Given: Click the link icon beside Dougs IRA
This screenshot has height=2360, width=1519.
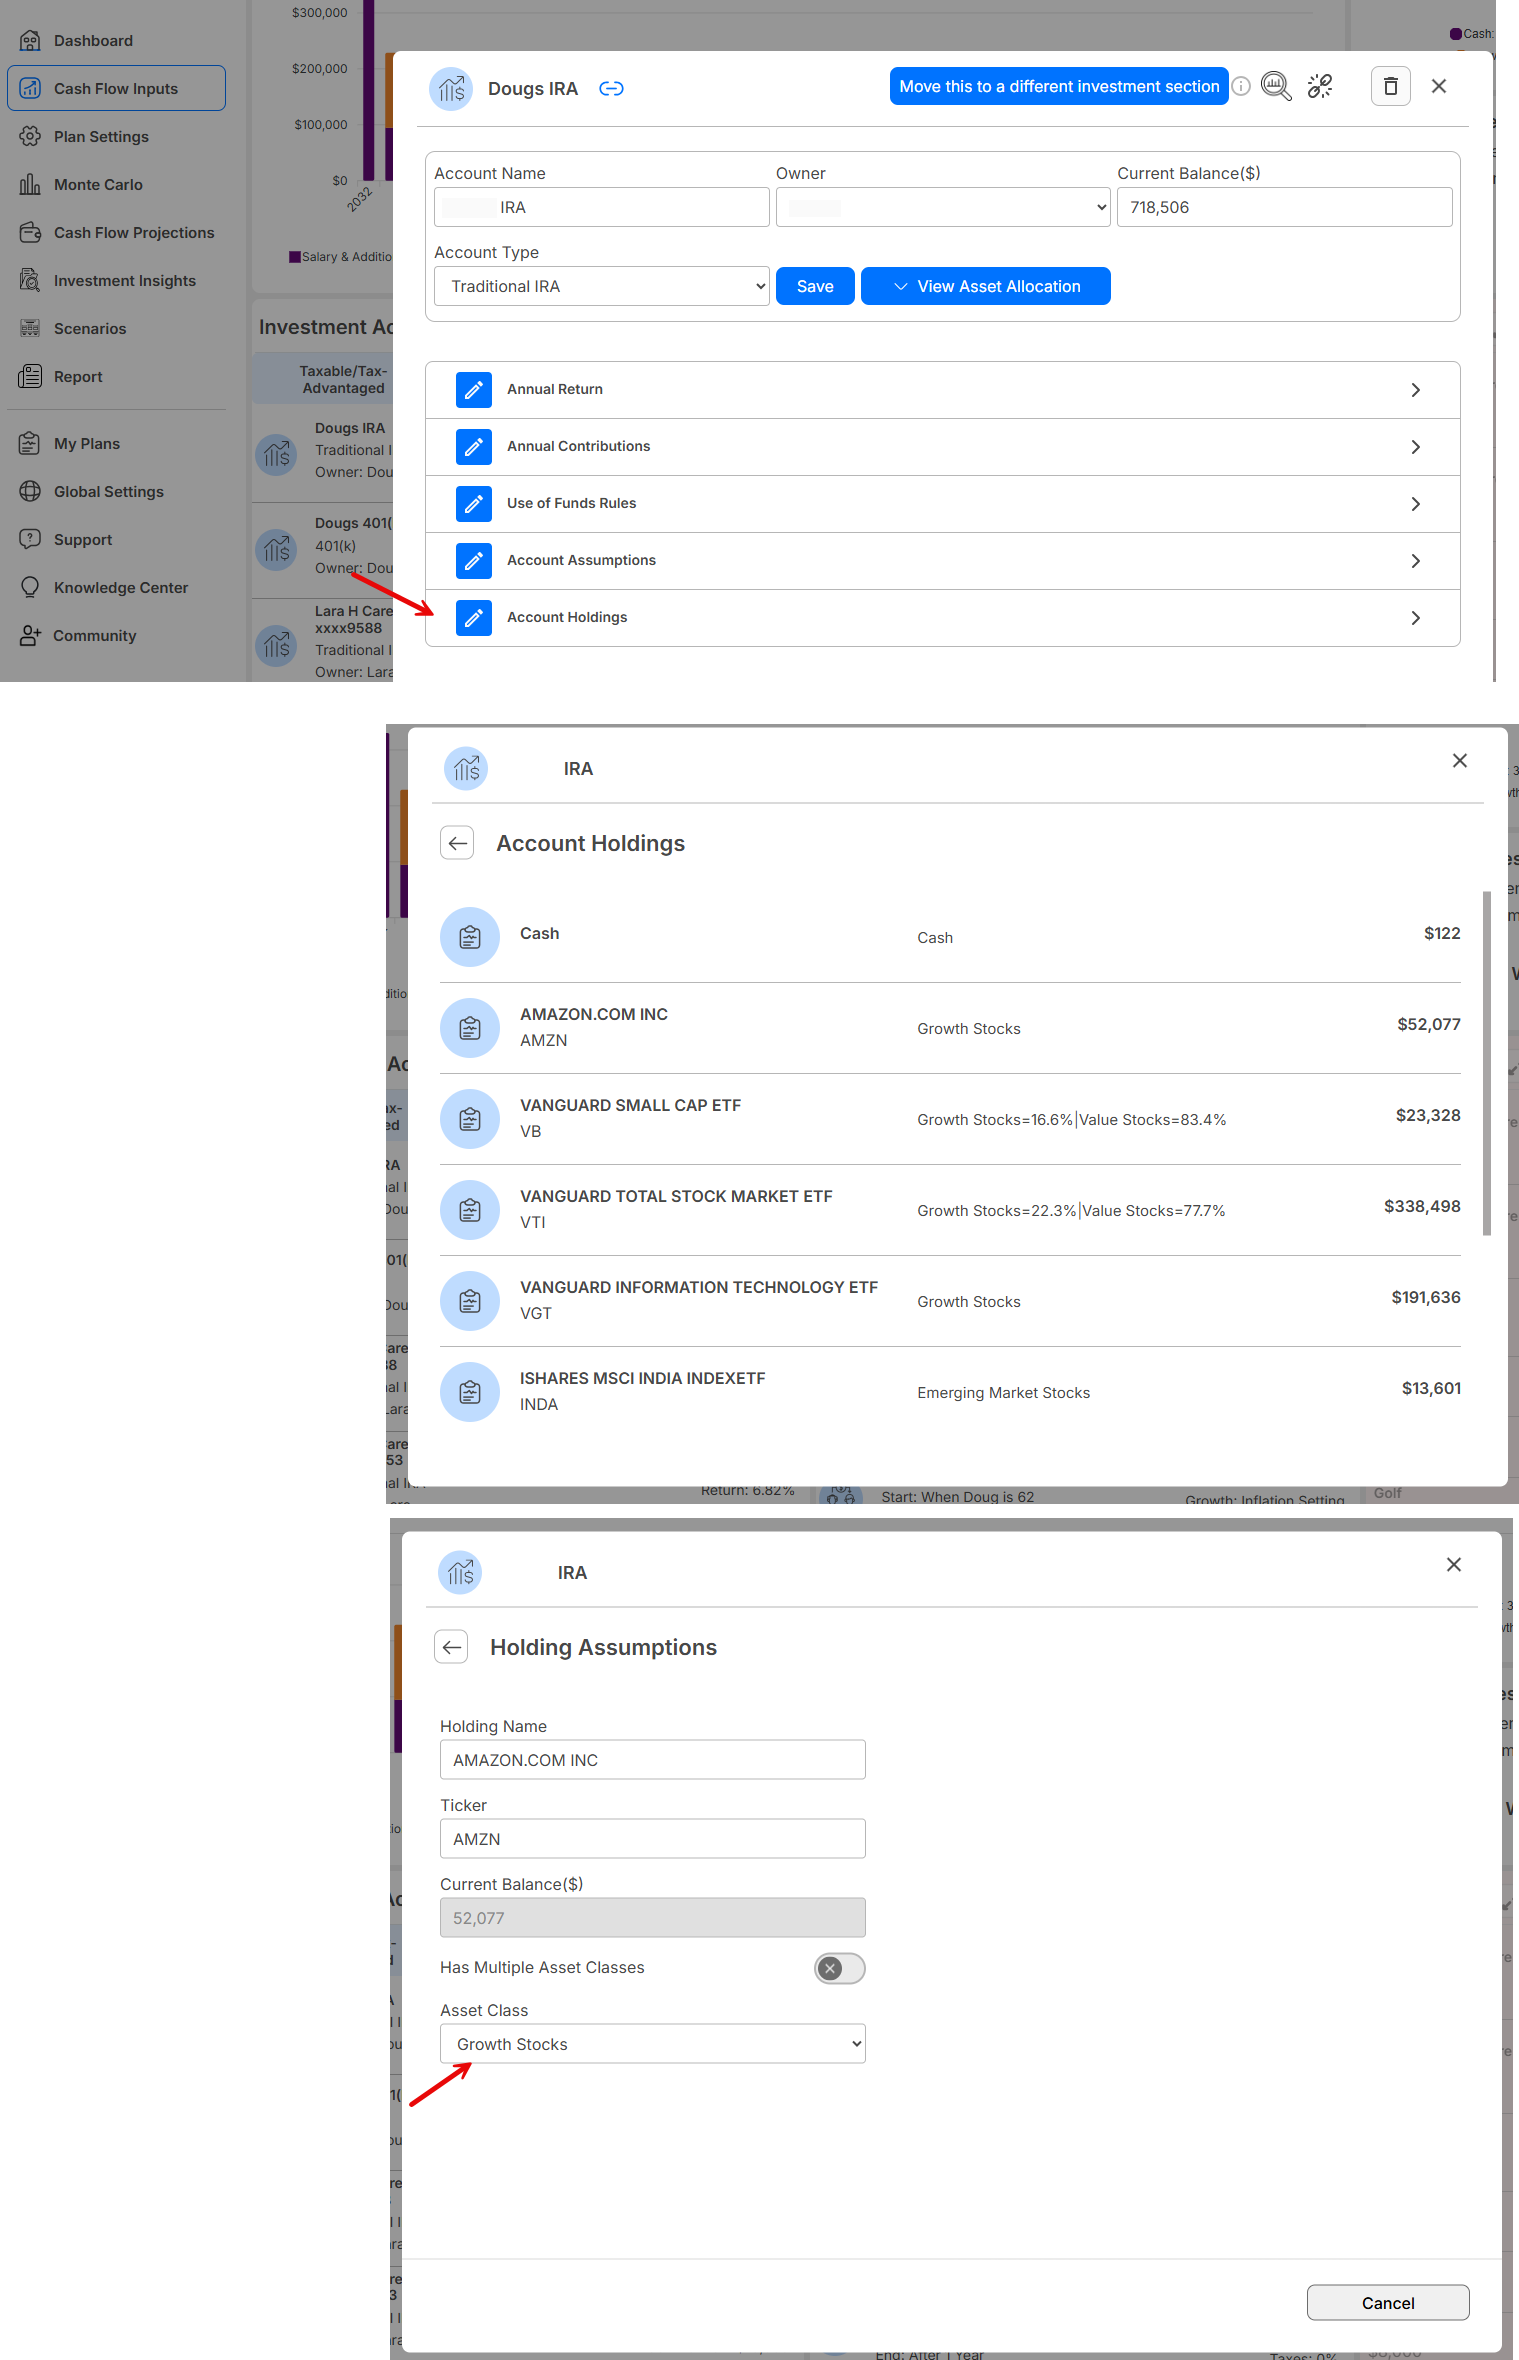Looking at the screenshot, I should pos(611,89).
